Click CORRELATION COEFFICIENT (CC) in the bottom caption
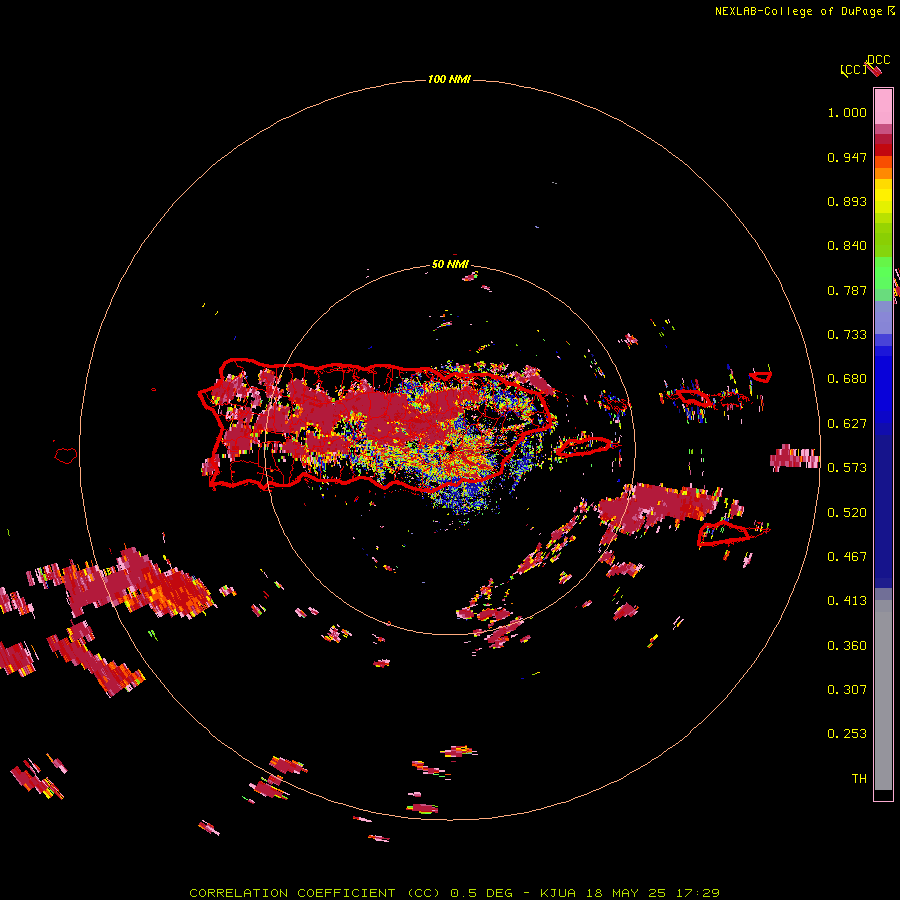900x900 pixels. 315,893
